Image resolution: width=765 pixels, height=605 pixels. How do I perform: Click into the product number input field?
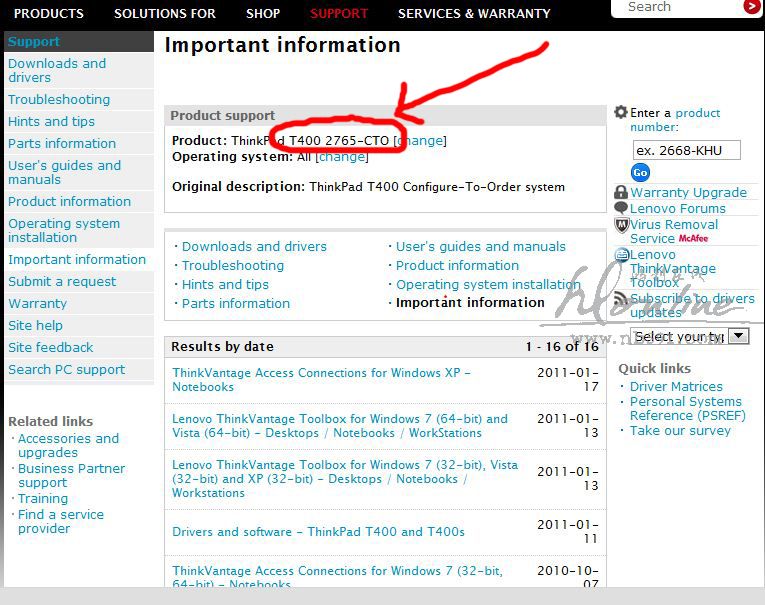(686, 150)
